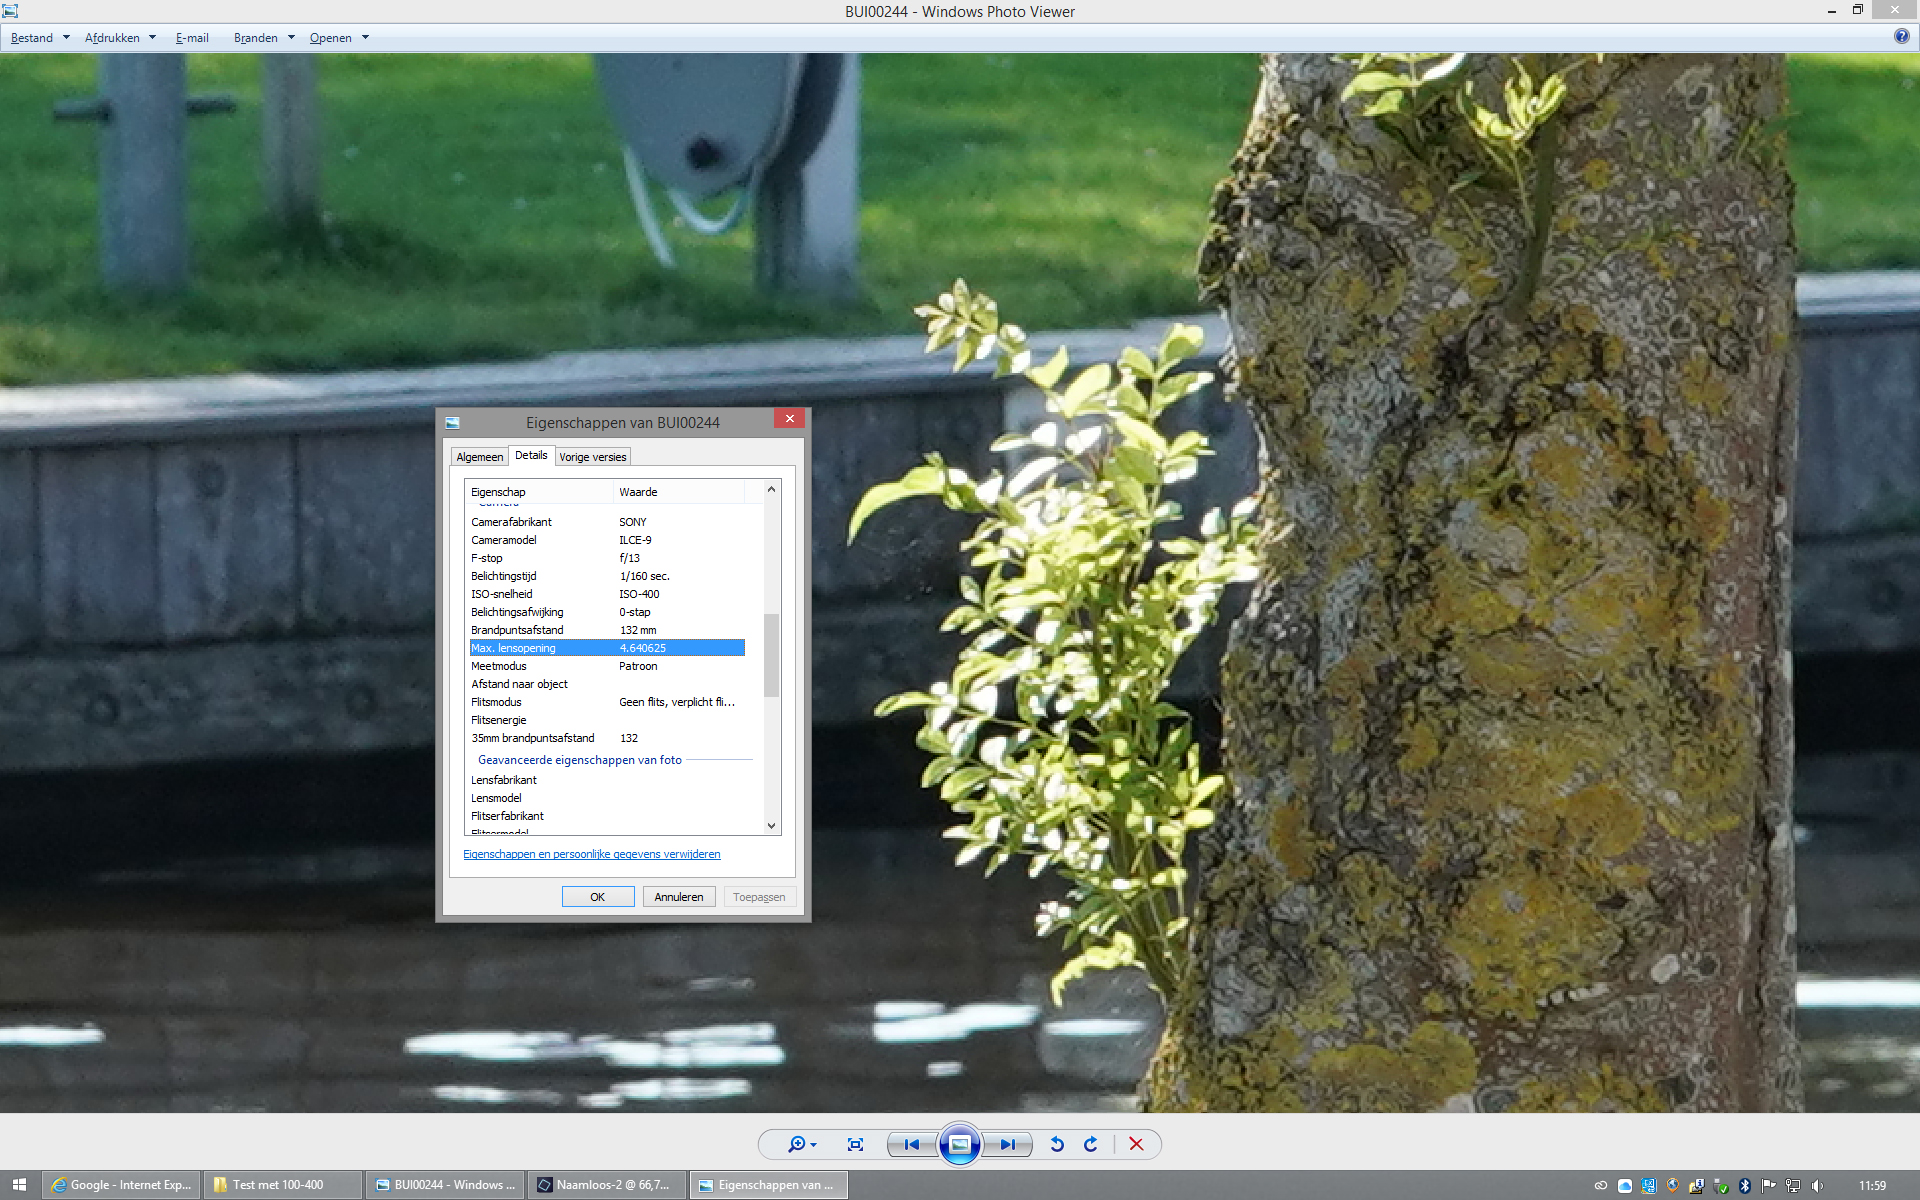This screenshot has width=1920, height=1200.
Task: Open the help icon
Action: click(x=1901, y=36)
